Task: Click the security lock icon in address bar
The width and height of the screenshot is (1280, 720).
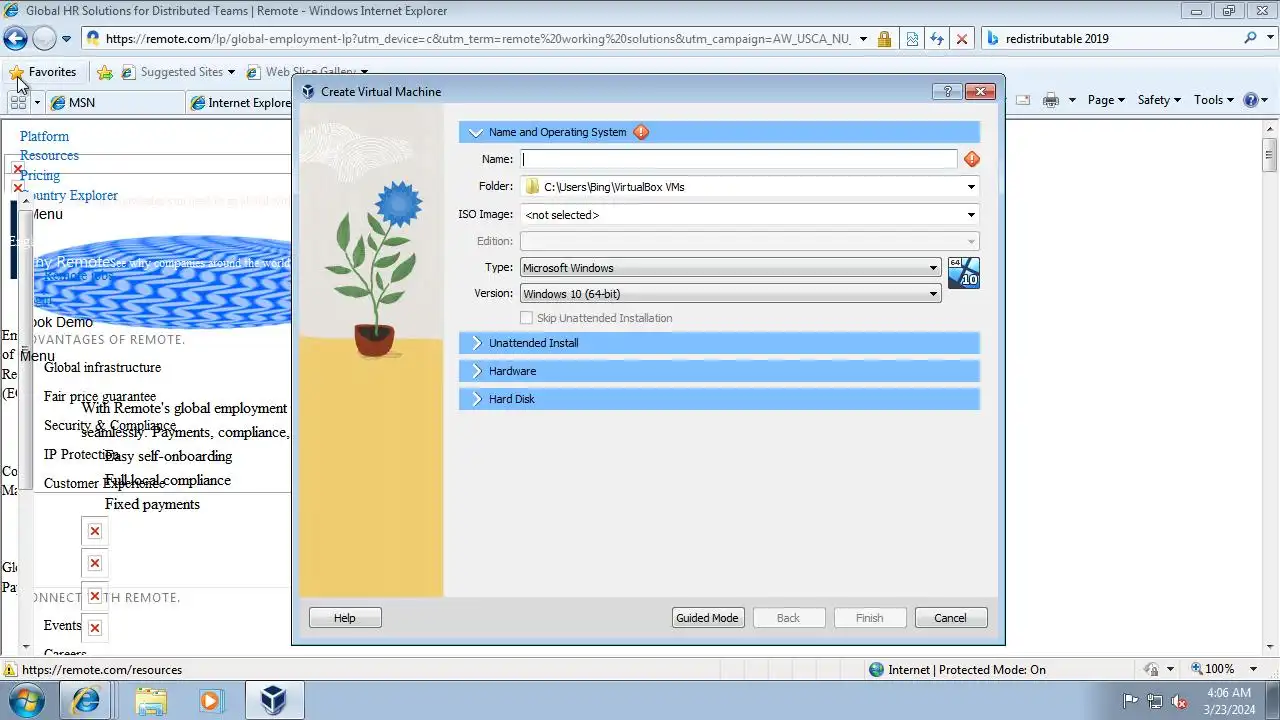Action: (884, 39)
